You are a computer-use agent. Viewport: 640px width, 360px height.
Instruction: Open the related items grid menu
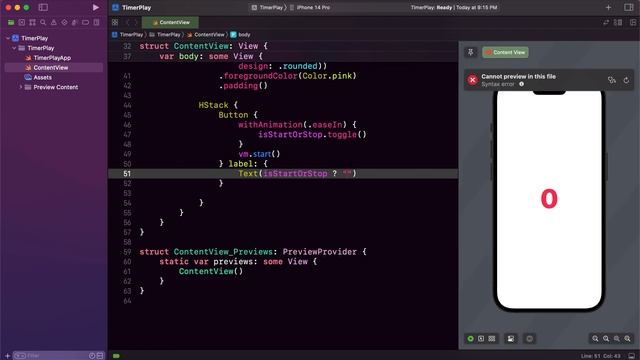[x=115, y=22]
